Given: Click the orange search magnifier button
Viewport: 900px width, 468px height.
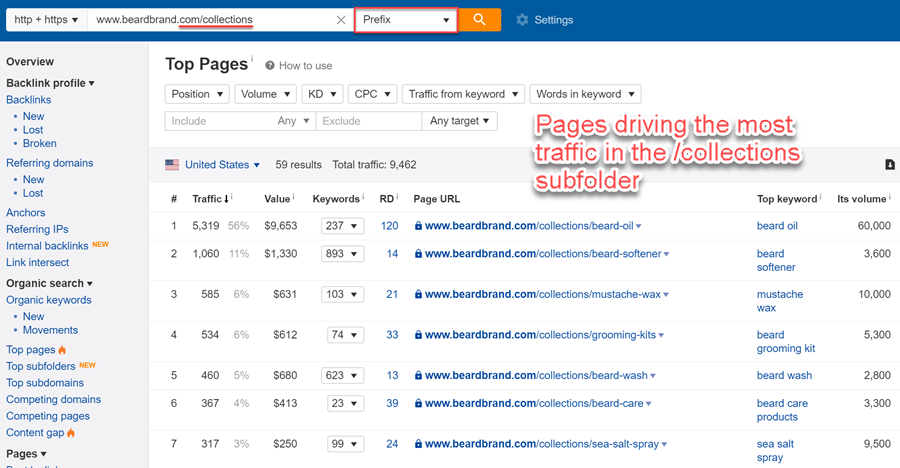Looking at the screenshot, I should 480,19.
